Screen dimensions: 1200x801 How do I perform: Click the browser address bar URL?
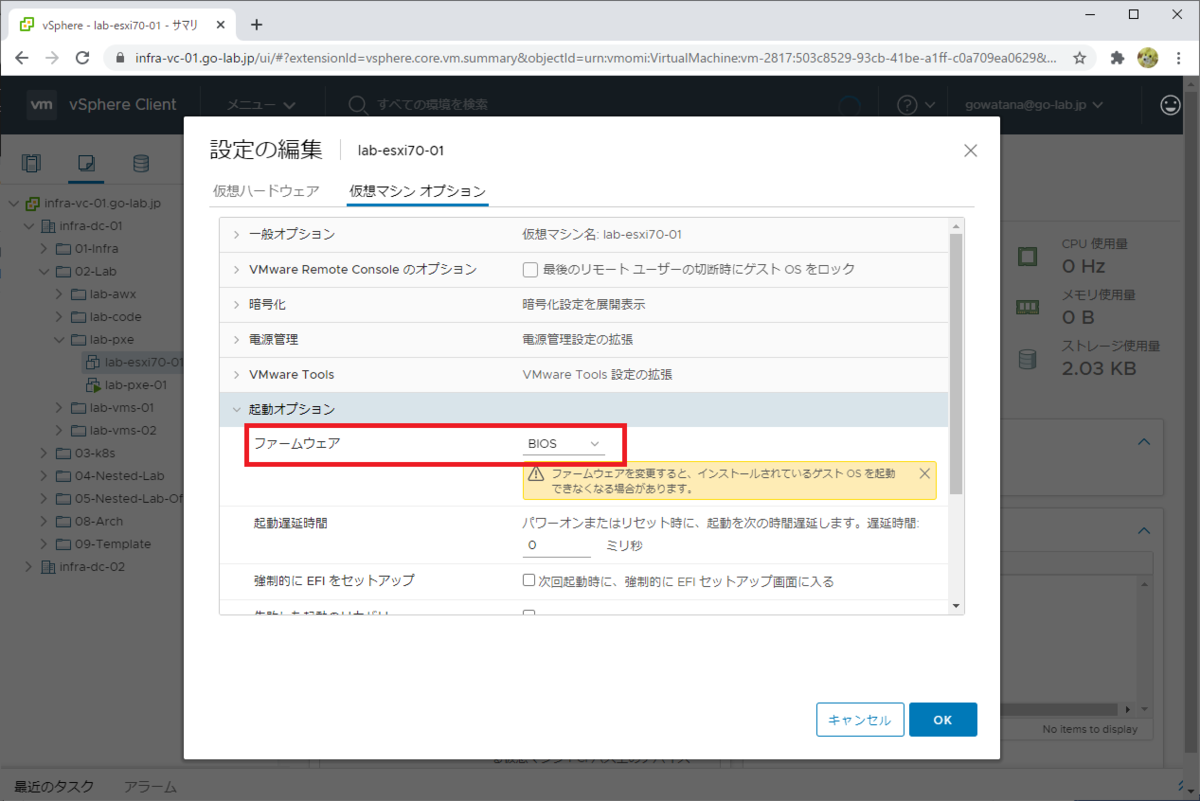595,58
